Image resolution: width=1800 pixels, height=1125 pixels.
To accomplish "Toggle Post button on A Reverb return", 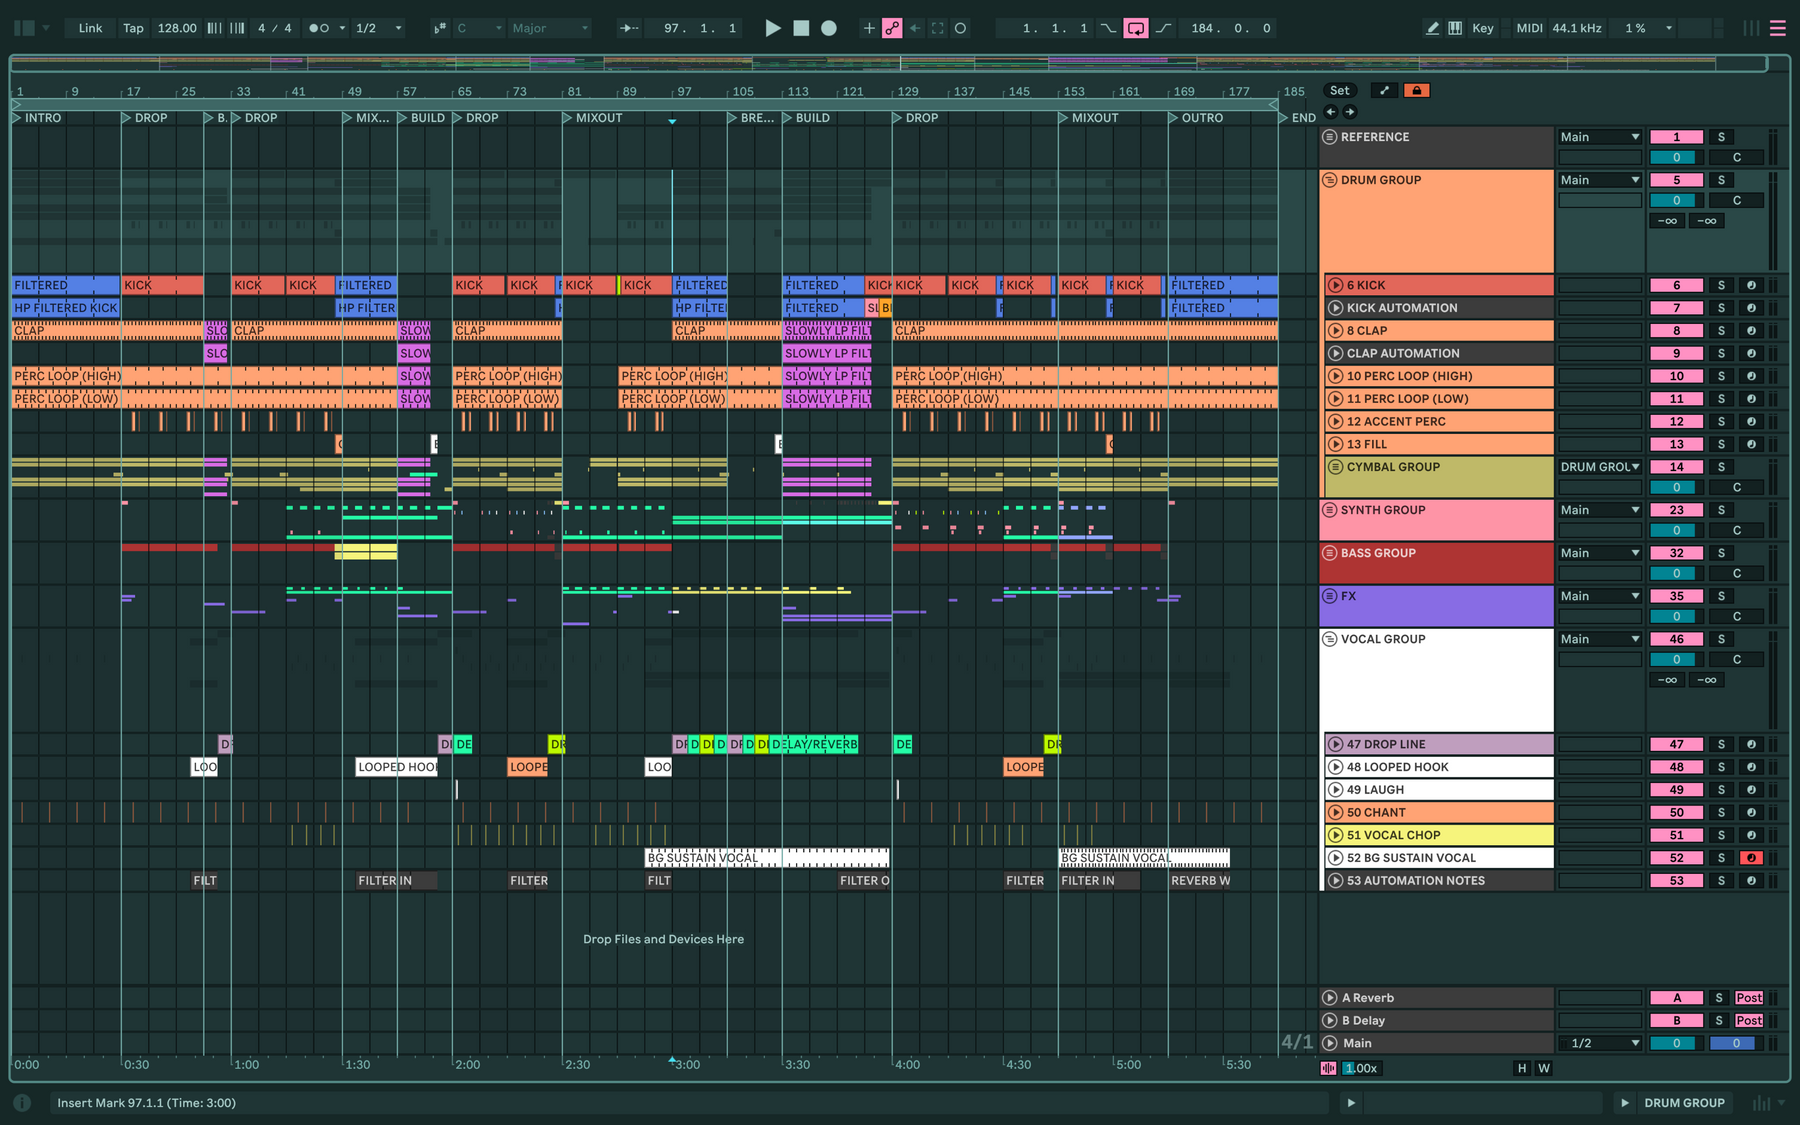I will (x=1749, y=998).
